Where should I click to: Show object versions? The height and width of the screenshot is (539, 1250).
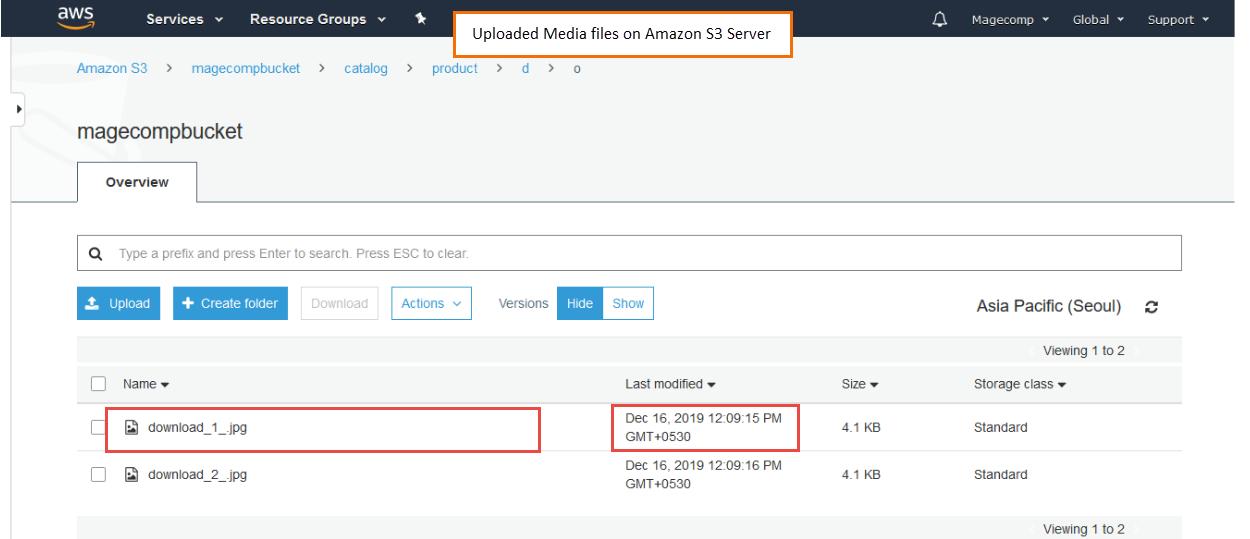click(x=628, y=304)
